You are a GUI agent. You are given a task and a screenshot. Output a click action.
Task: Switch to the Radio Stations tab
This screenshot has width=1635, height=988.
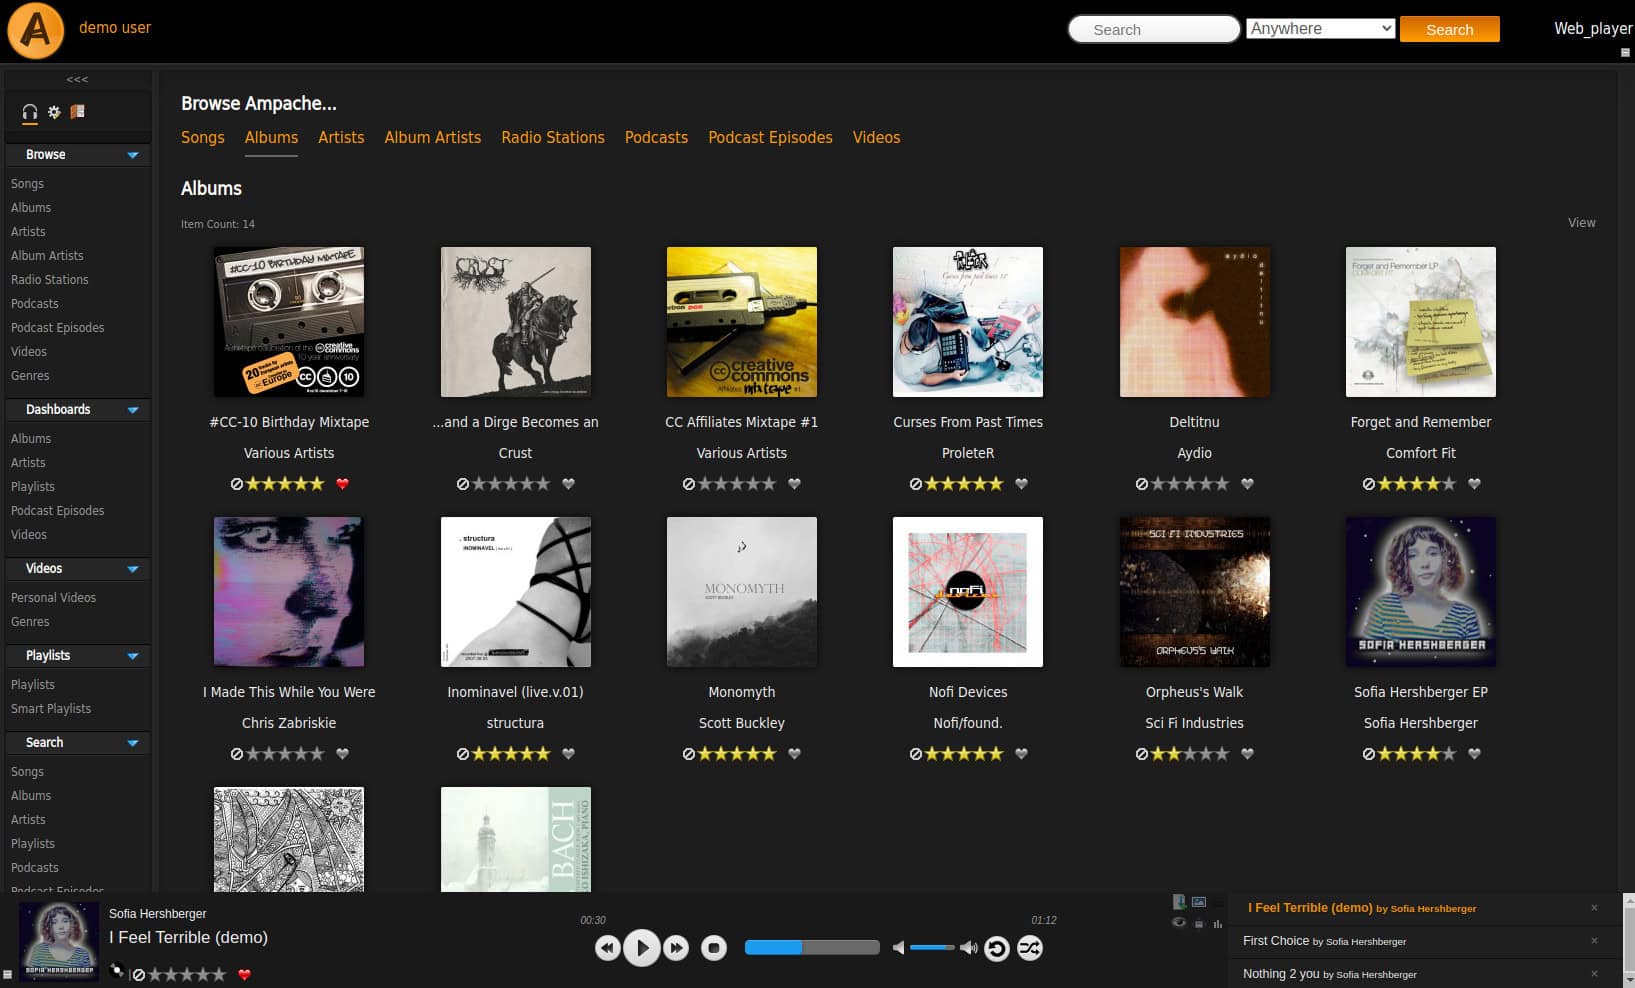[552, 137]
